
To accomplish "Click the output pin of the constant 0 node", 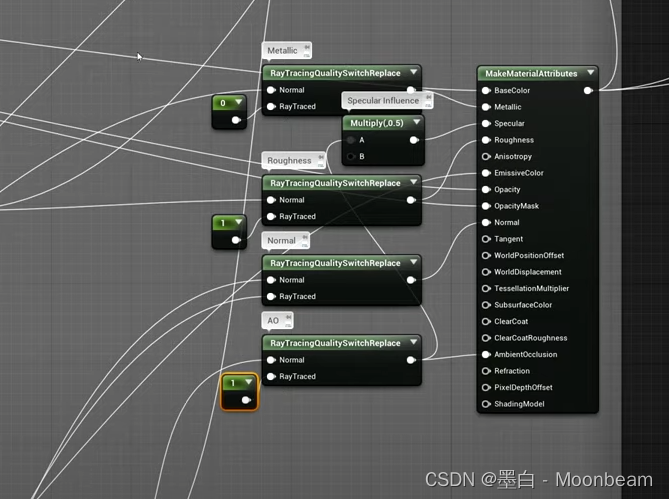I will 236,120.
